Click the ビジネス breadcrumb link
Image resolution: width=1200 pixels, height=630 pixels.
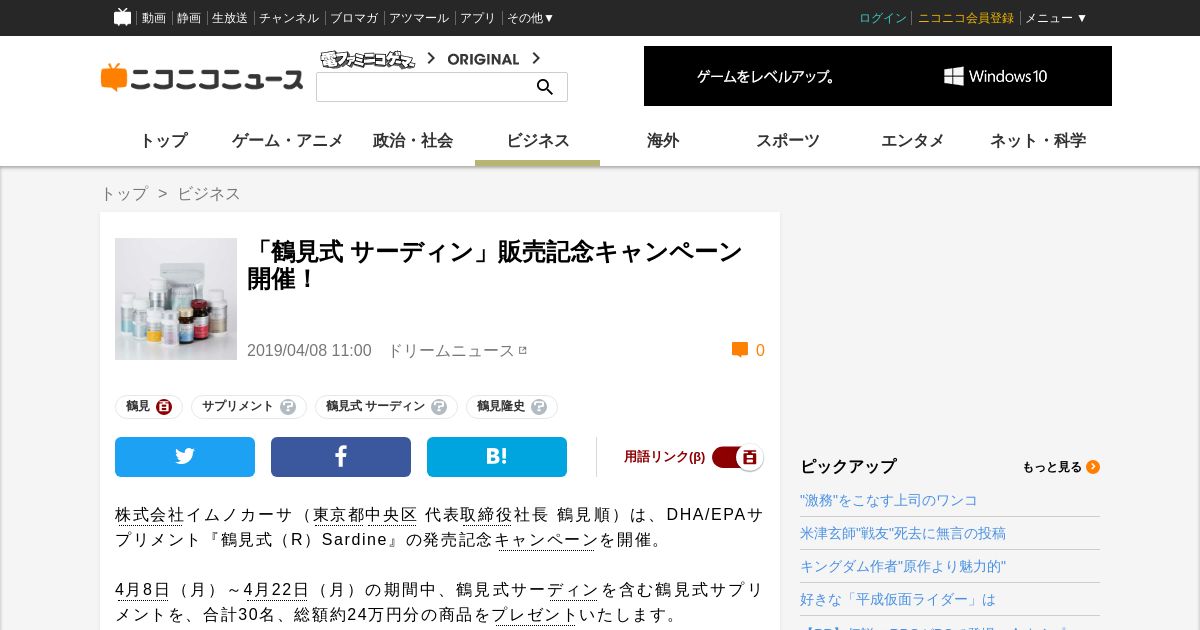pyautogui.click(x=209, y=194)
